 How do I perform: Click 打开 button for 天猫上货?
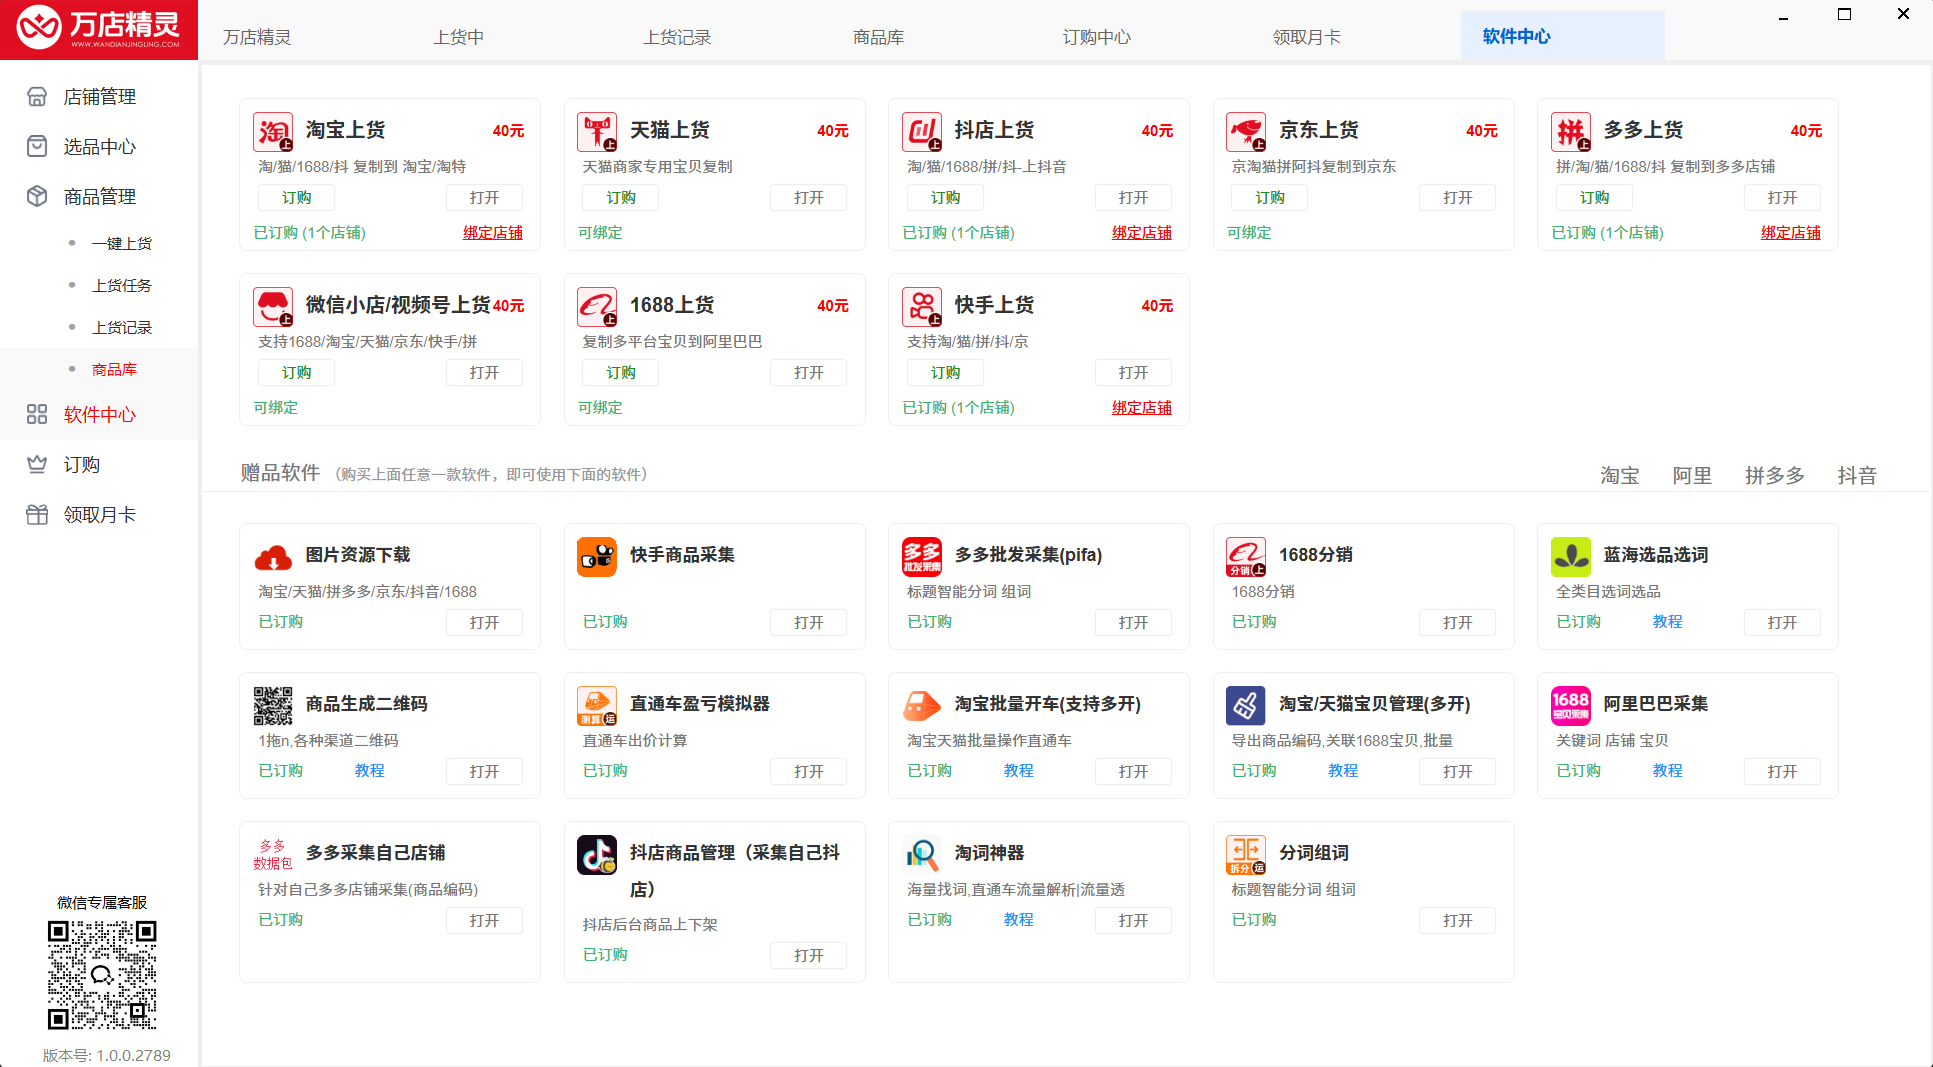809,198
